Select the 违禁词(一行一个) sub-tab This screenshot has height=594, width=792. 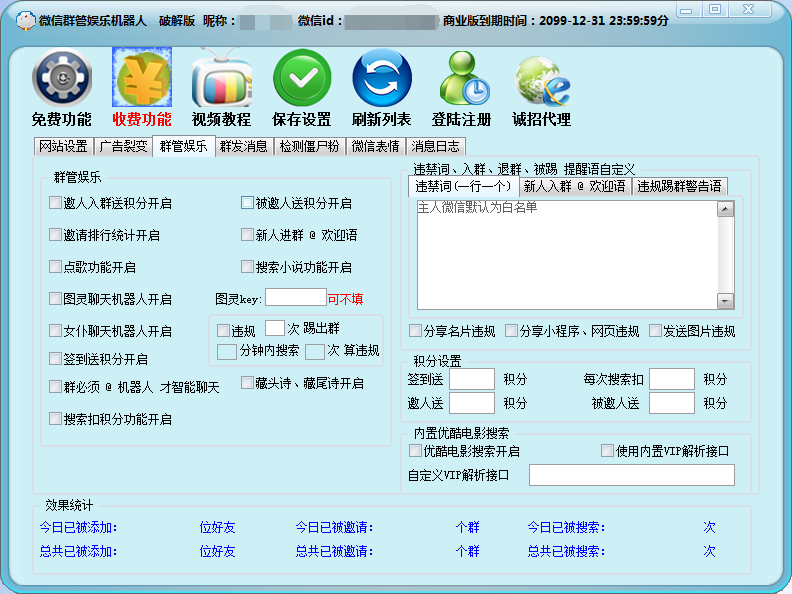click(x=463, y=186)
